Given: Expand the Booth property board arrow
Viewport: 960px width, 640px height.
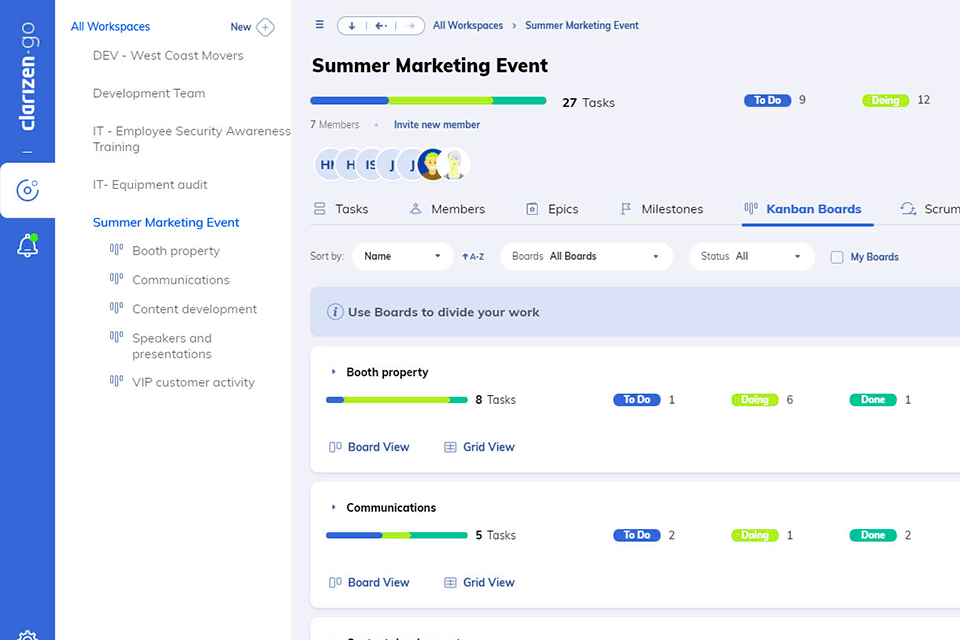Looking at the screenshot, I should coord(334,372).
